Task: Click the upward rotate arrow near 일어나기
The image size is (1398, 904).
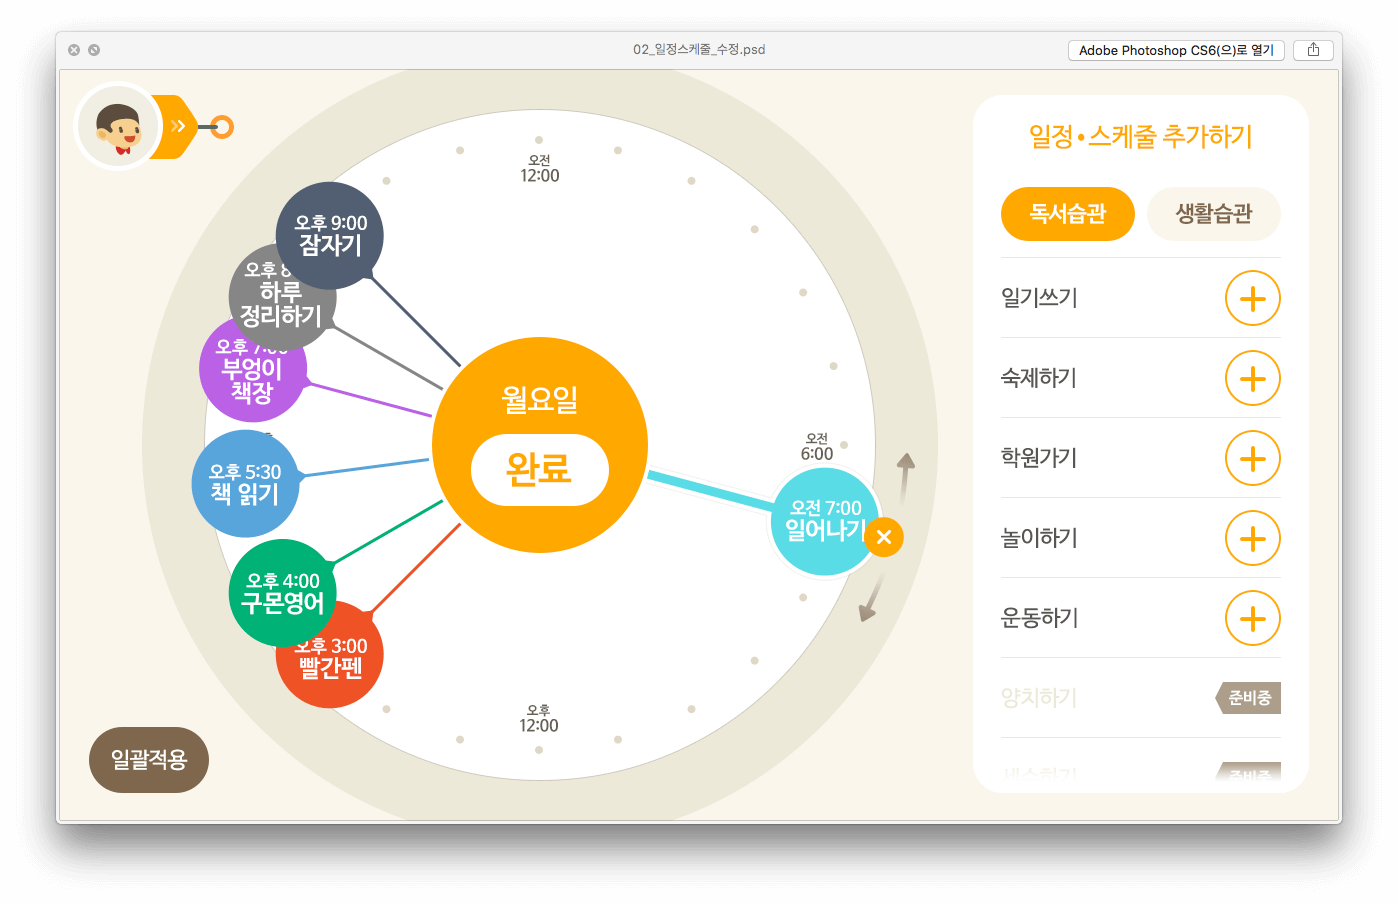Action: [x=905, y=478]
